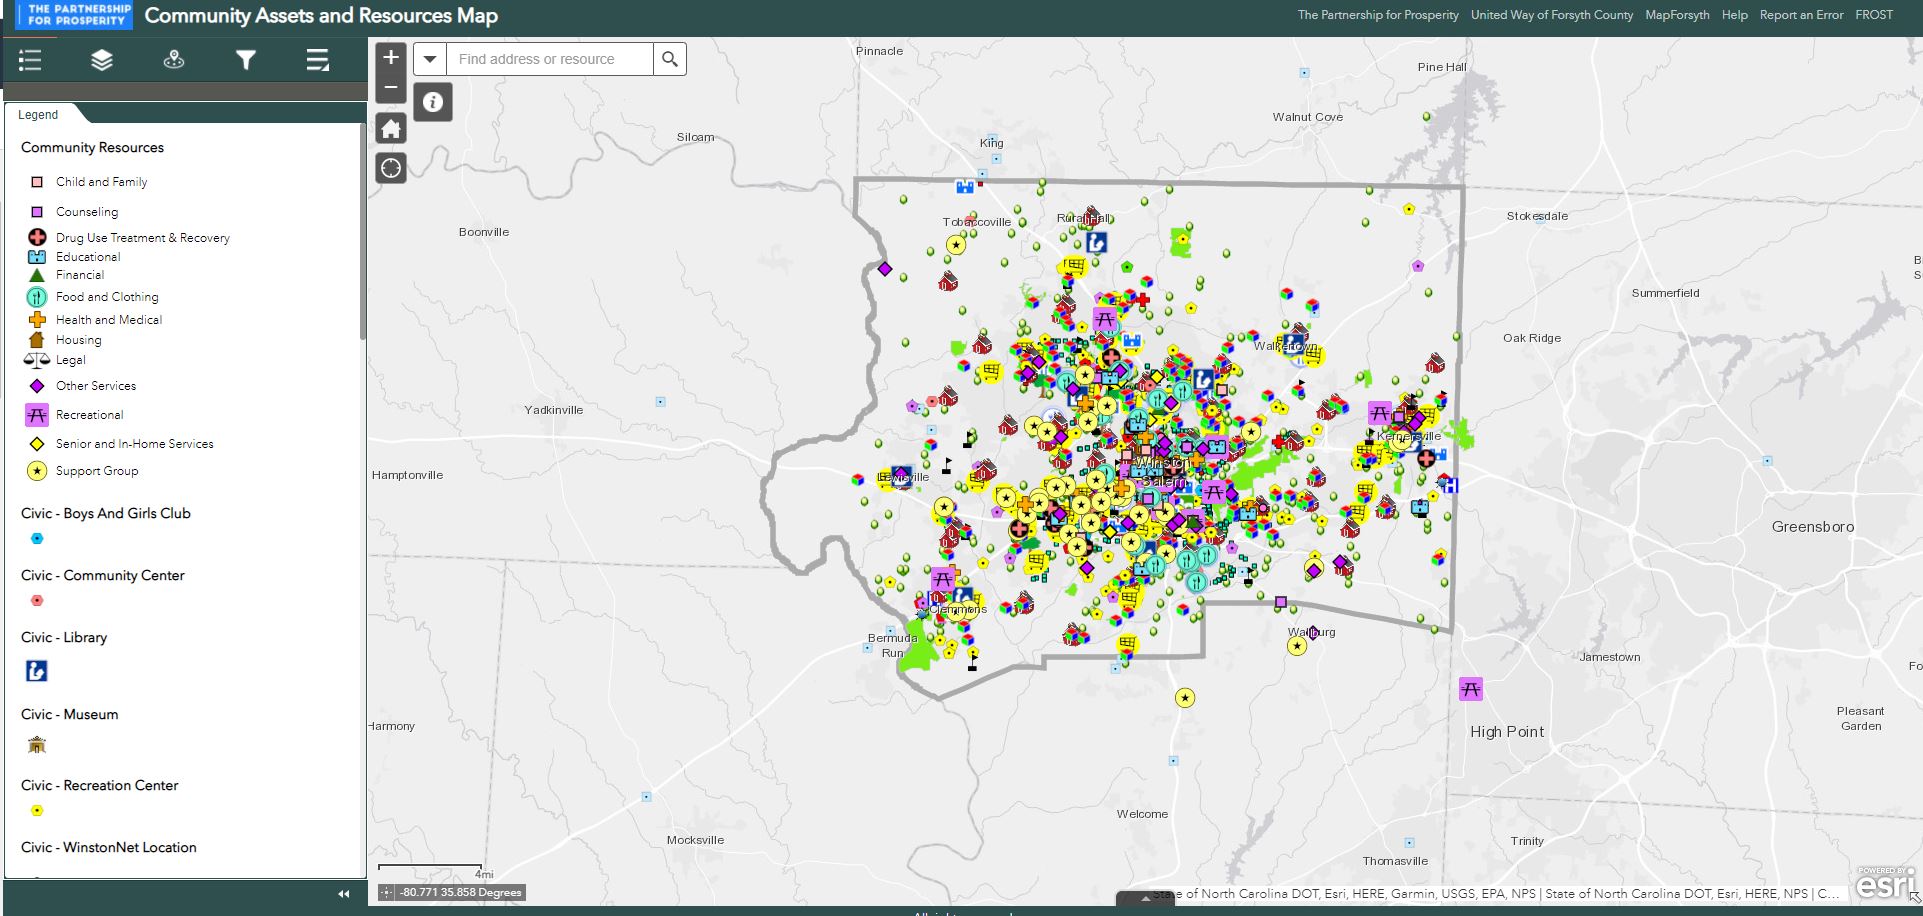The height and width of the screenshot is (916, 1923).
Task: Click the Report an Error link
Action: pyautogui.click(x=1801, y=15)
